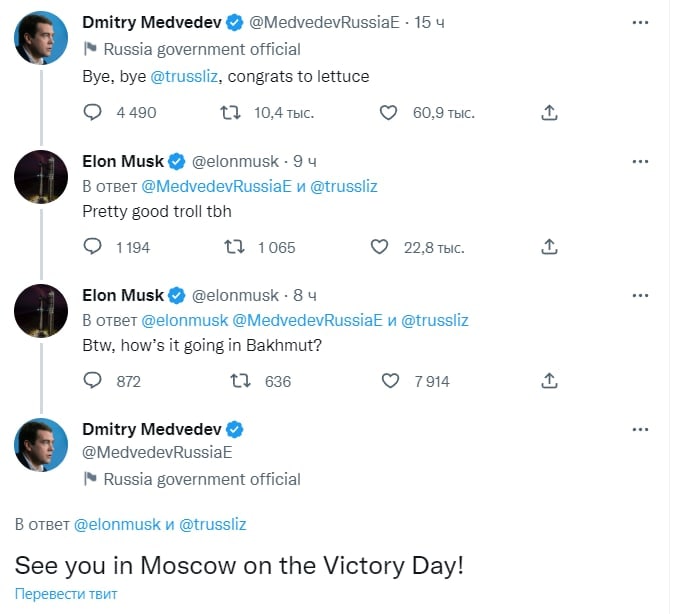Open more options on the Bakhmut tweet
Screen dimensions: 673x614
pyautogui.click(x=641, y=295)
